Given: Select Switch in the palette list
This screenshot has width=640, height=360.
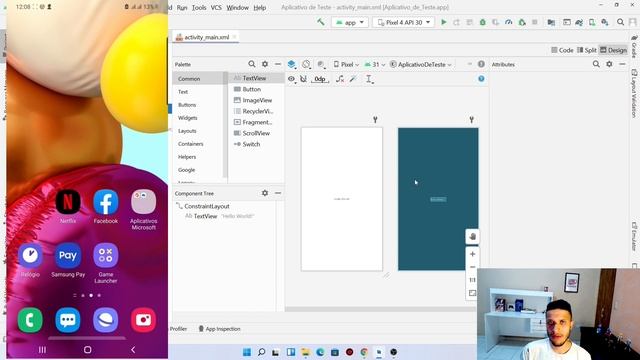Looking at the screenshot, I should [256, 144].
